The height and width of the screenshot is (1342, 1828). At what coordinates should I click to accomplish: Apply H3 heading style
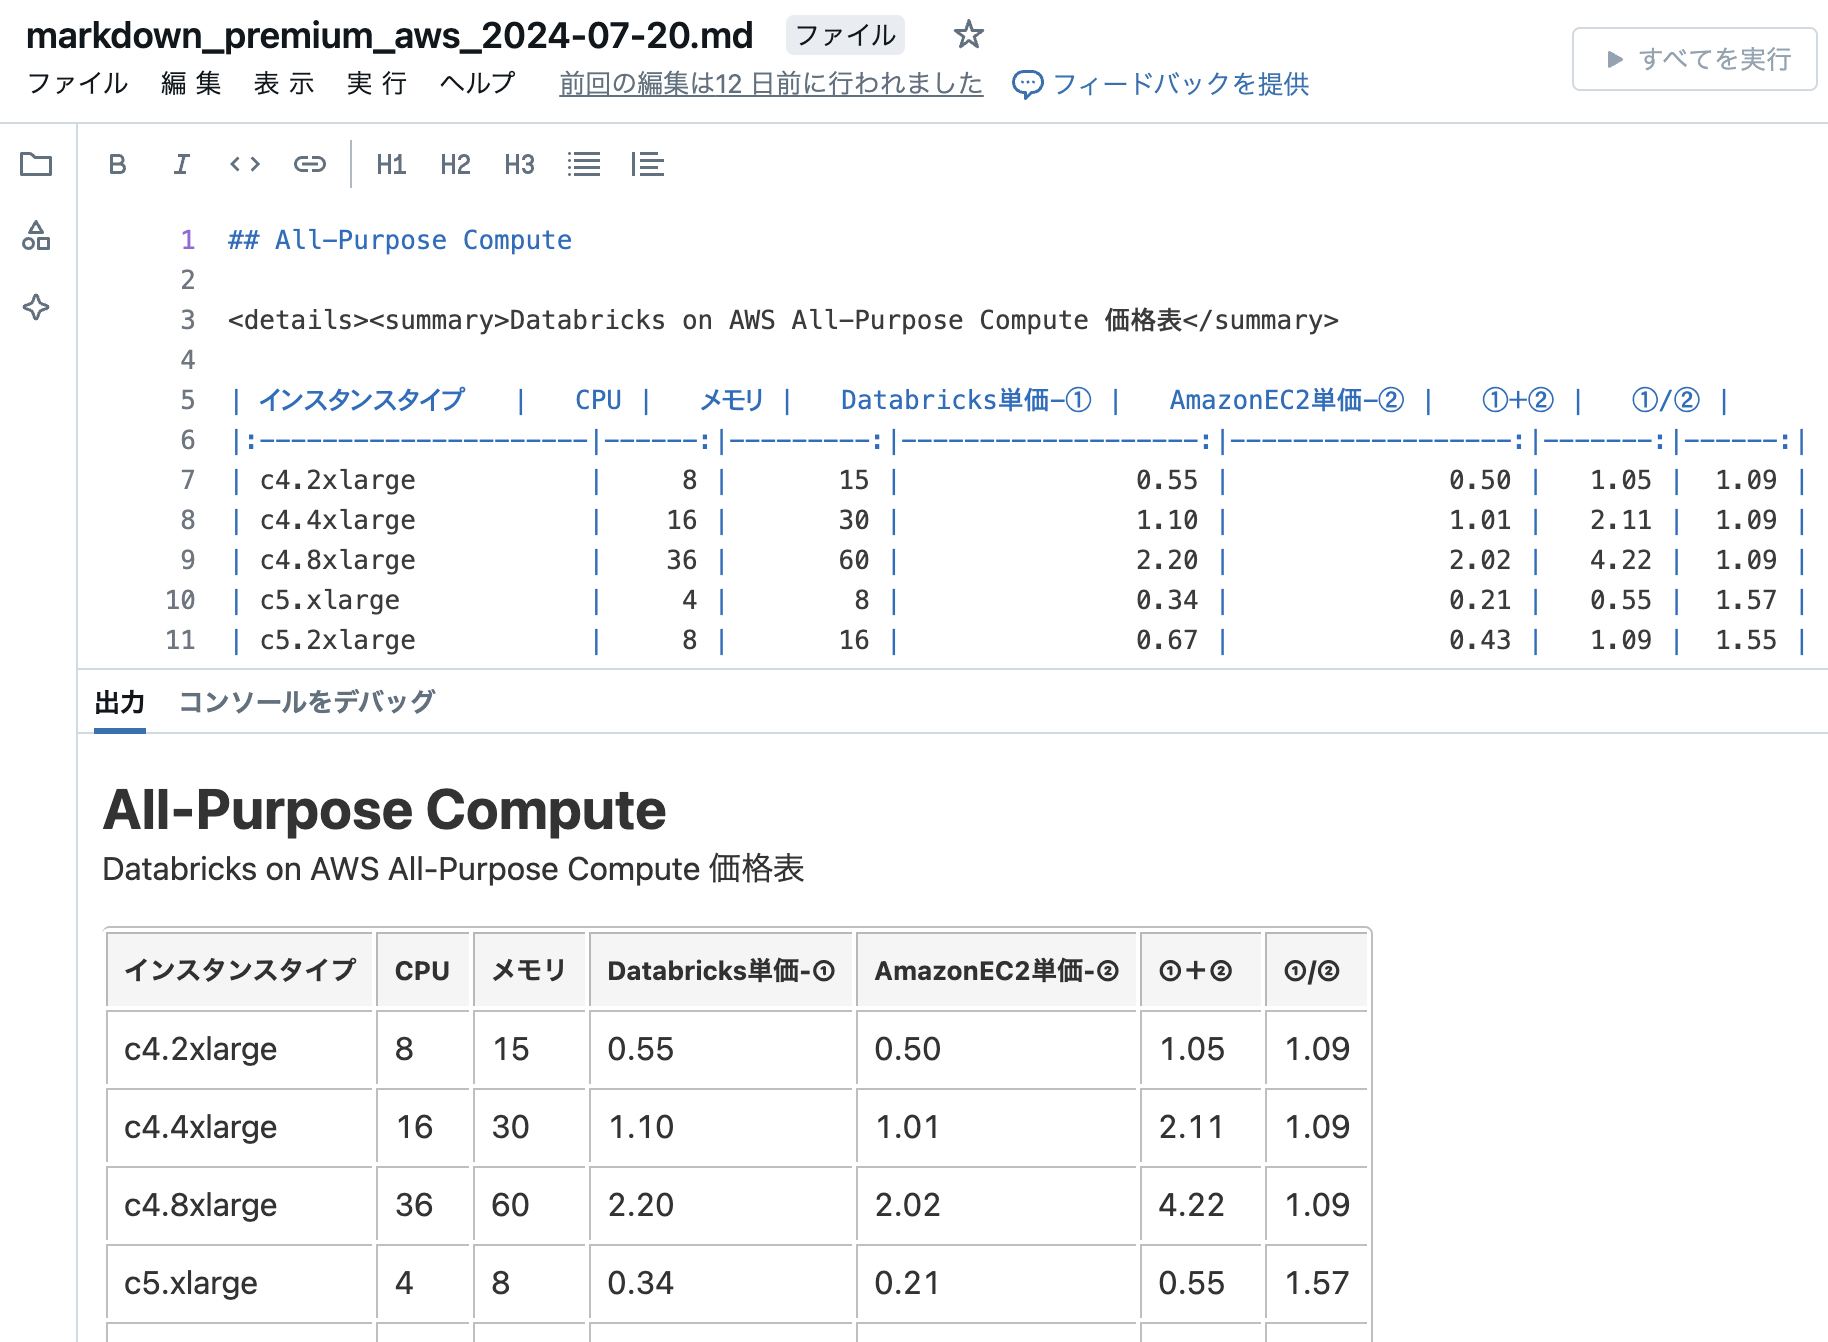[519, 164]
